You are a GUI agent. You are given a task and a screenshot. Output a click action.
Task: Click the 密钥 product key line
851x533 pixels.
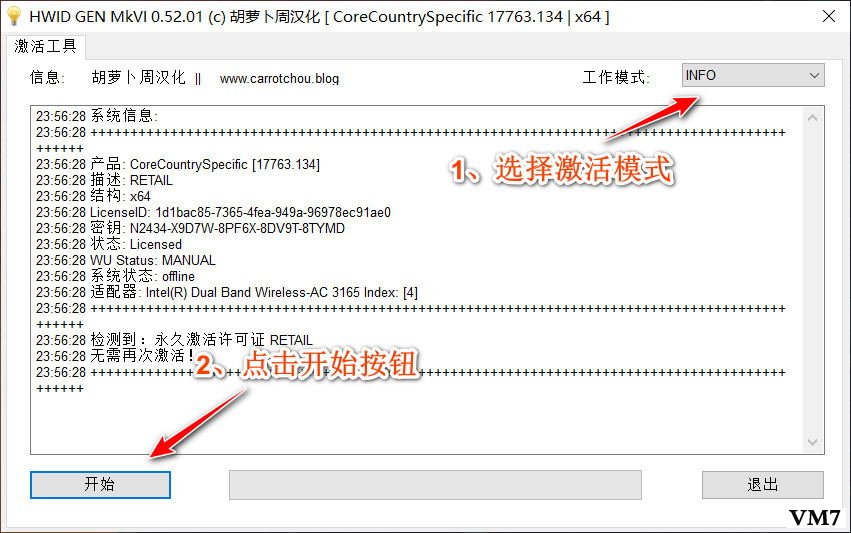(190, 228)
